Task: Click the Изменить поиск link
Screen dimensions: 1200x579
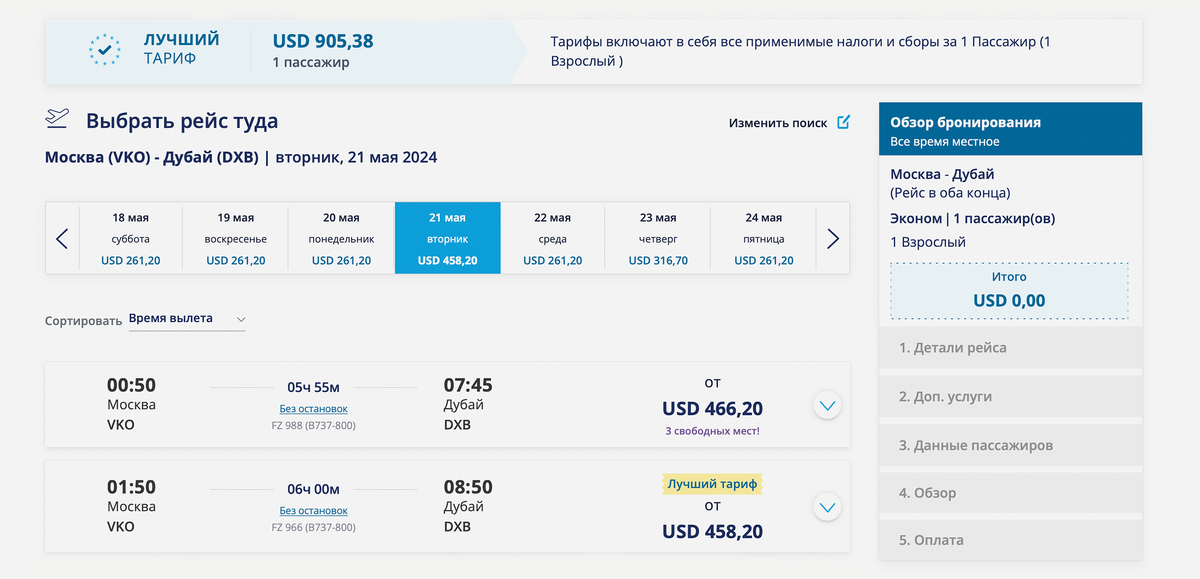Action: (778, 123)
